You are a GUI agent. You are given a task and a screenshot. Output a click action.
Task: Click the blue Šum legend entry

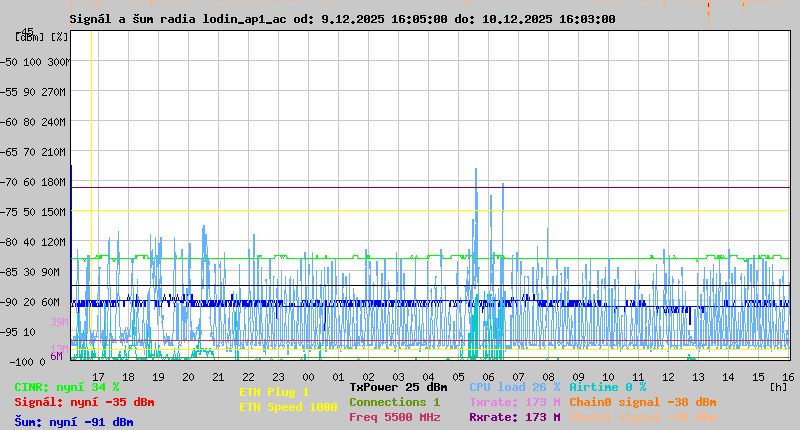tap(74, 422)
